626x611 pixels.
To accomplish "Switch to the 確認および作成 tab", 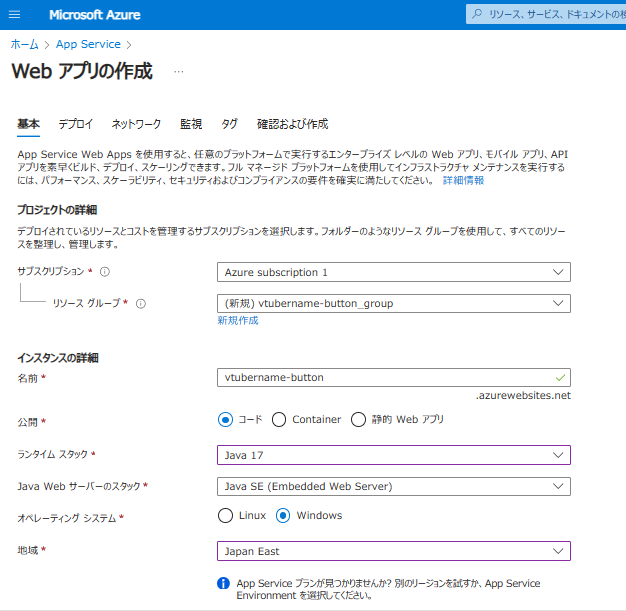I will point(292,124).
